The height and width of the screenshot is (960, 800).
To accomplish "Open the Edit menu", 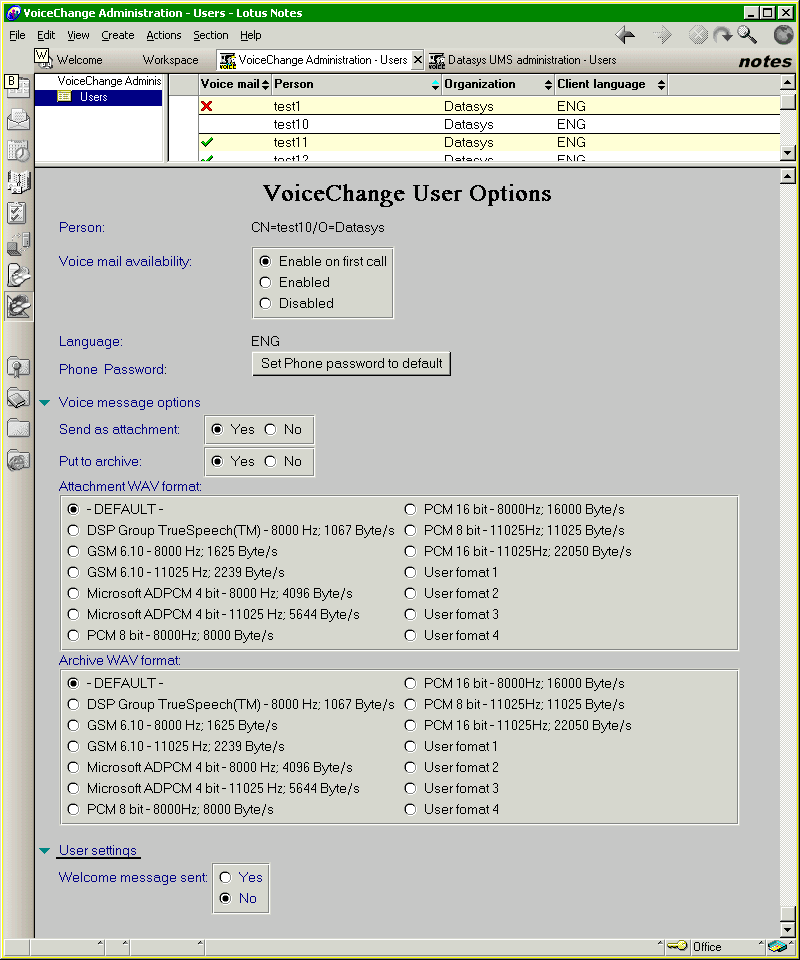I will click(46, 35).
